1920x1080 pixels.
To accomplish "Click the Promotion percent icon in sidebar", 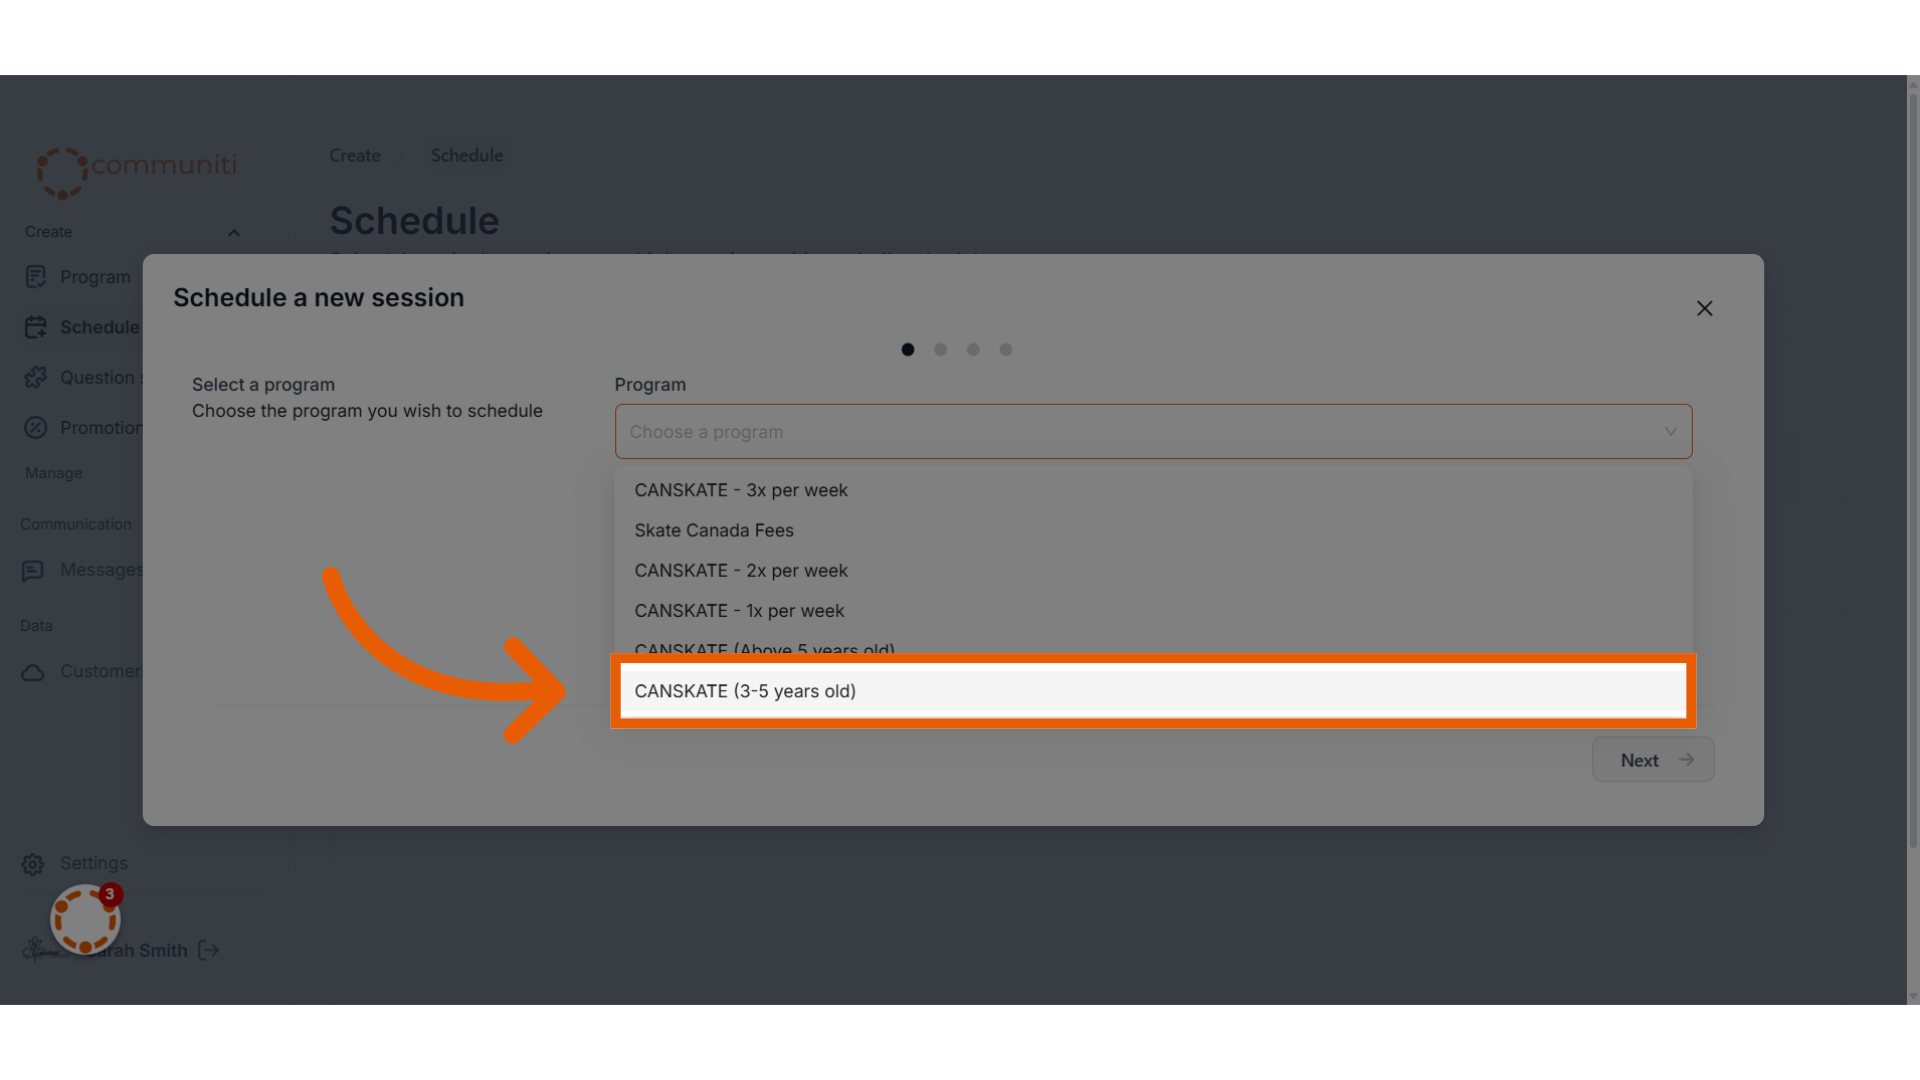I will pos(36,428).
